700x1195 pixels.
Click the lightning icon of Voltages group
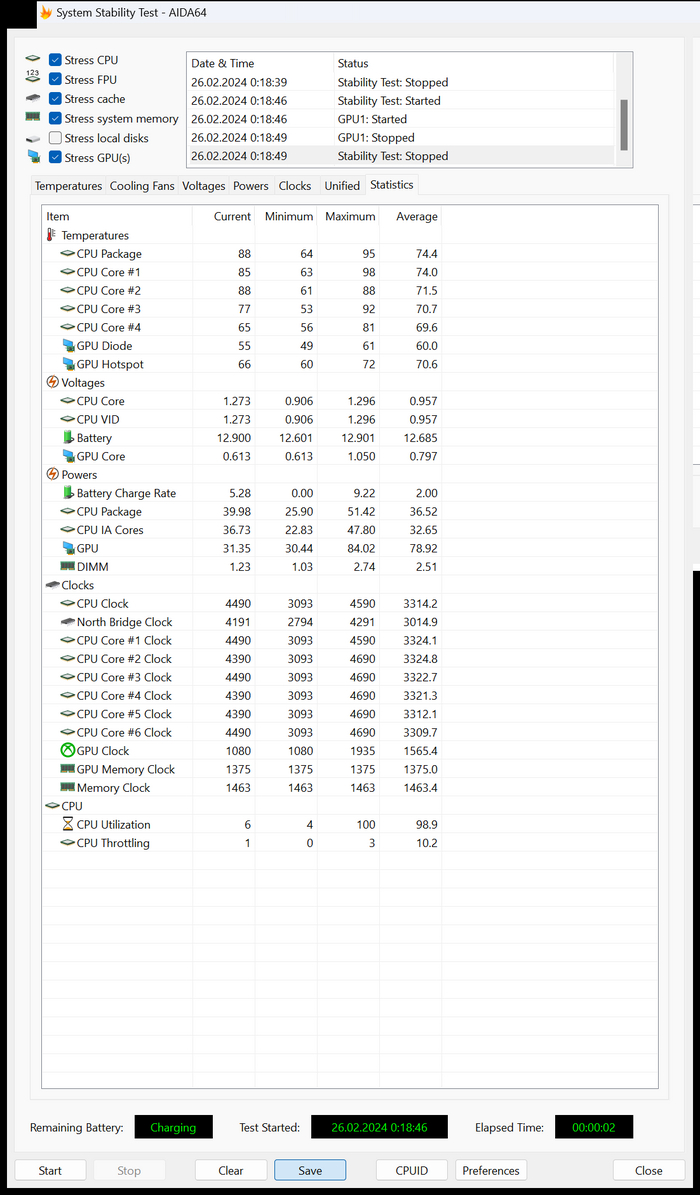53,383
